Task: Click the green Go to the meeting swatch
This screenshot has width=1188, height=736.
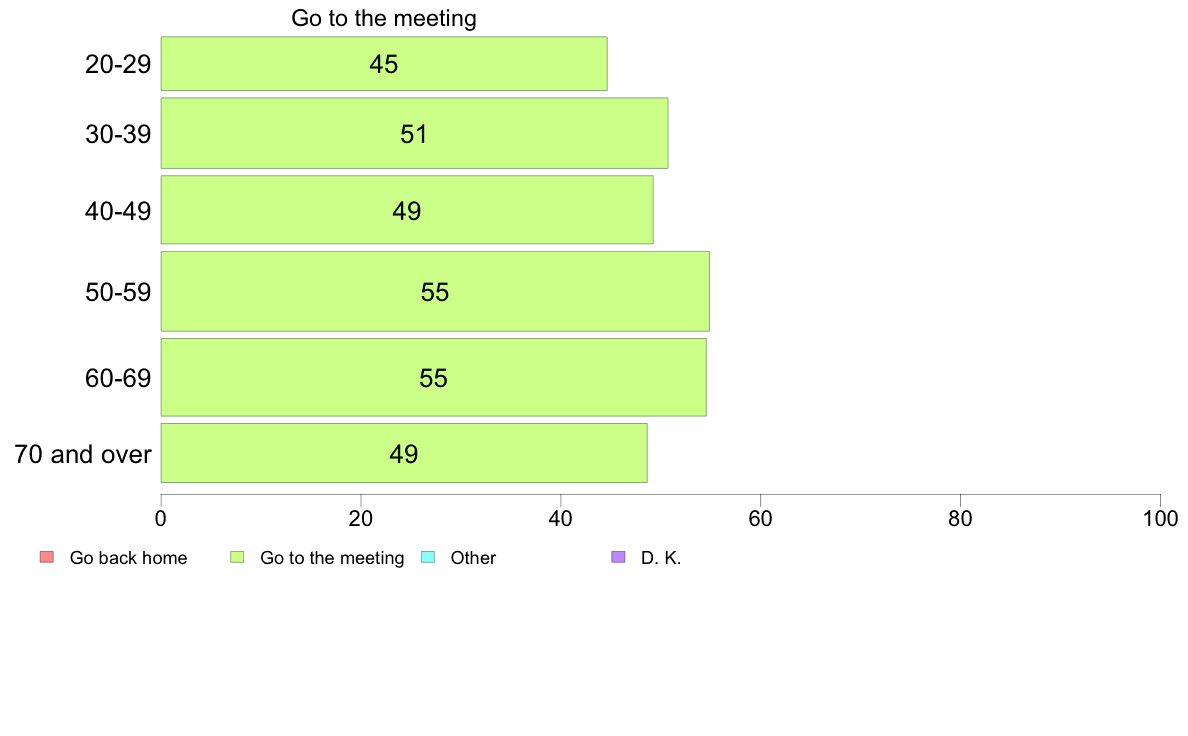Action: 237,557
